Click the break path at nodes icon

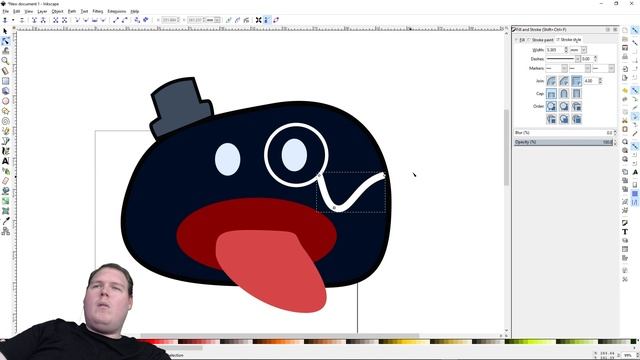pos(43,20)
